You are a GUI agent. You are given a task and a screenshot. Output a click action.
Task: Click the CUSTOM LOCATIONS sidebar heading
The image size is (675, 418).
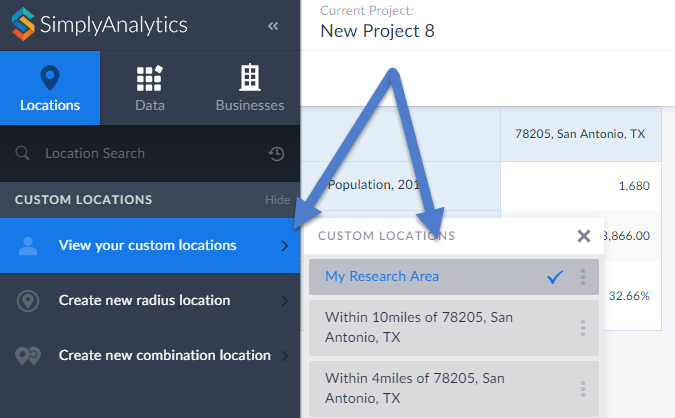tap(84, 200)
